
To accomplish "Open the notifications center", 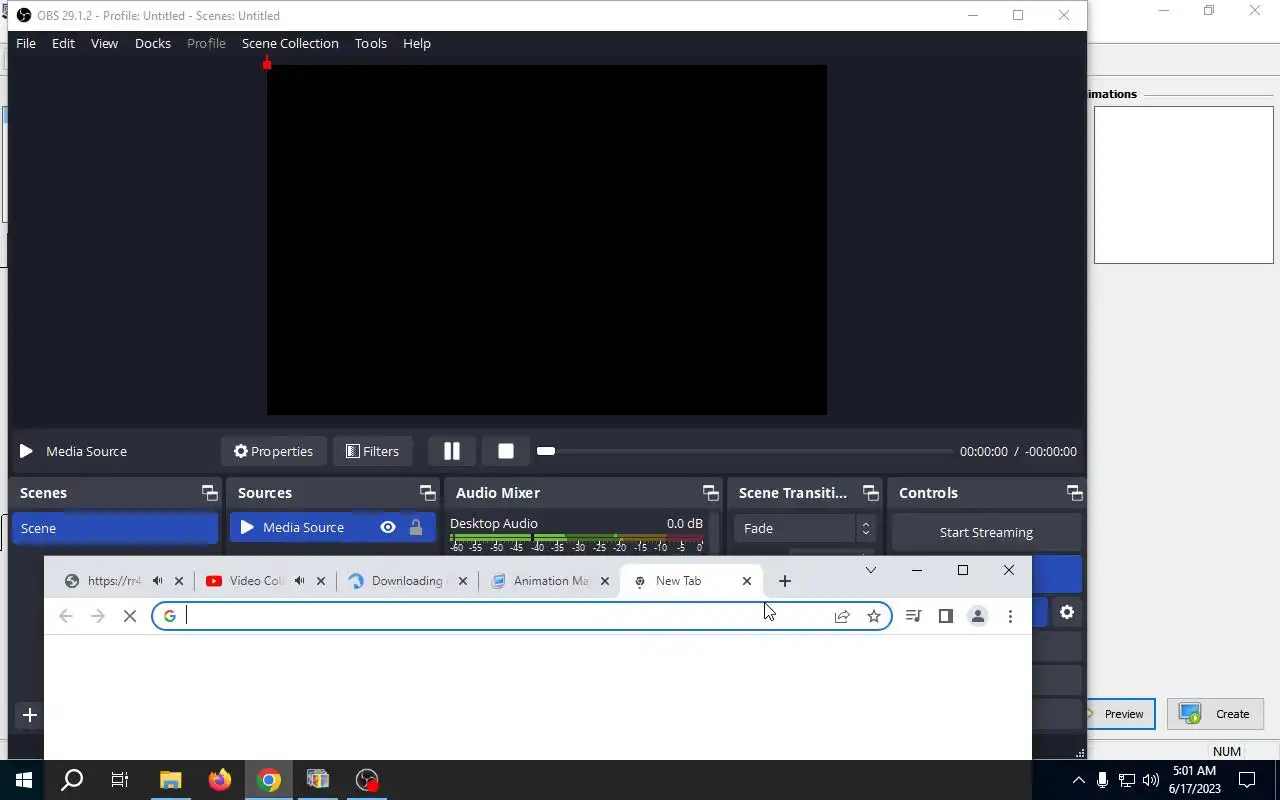I will tap(1247, 780).
